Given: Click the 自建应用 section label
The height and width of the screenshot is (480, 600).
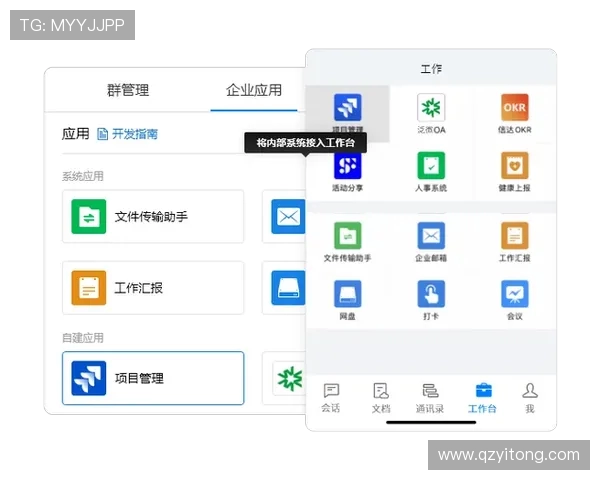Looking at the screenshot, I should [83, 338].
